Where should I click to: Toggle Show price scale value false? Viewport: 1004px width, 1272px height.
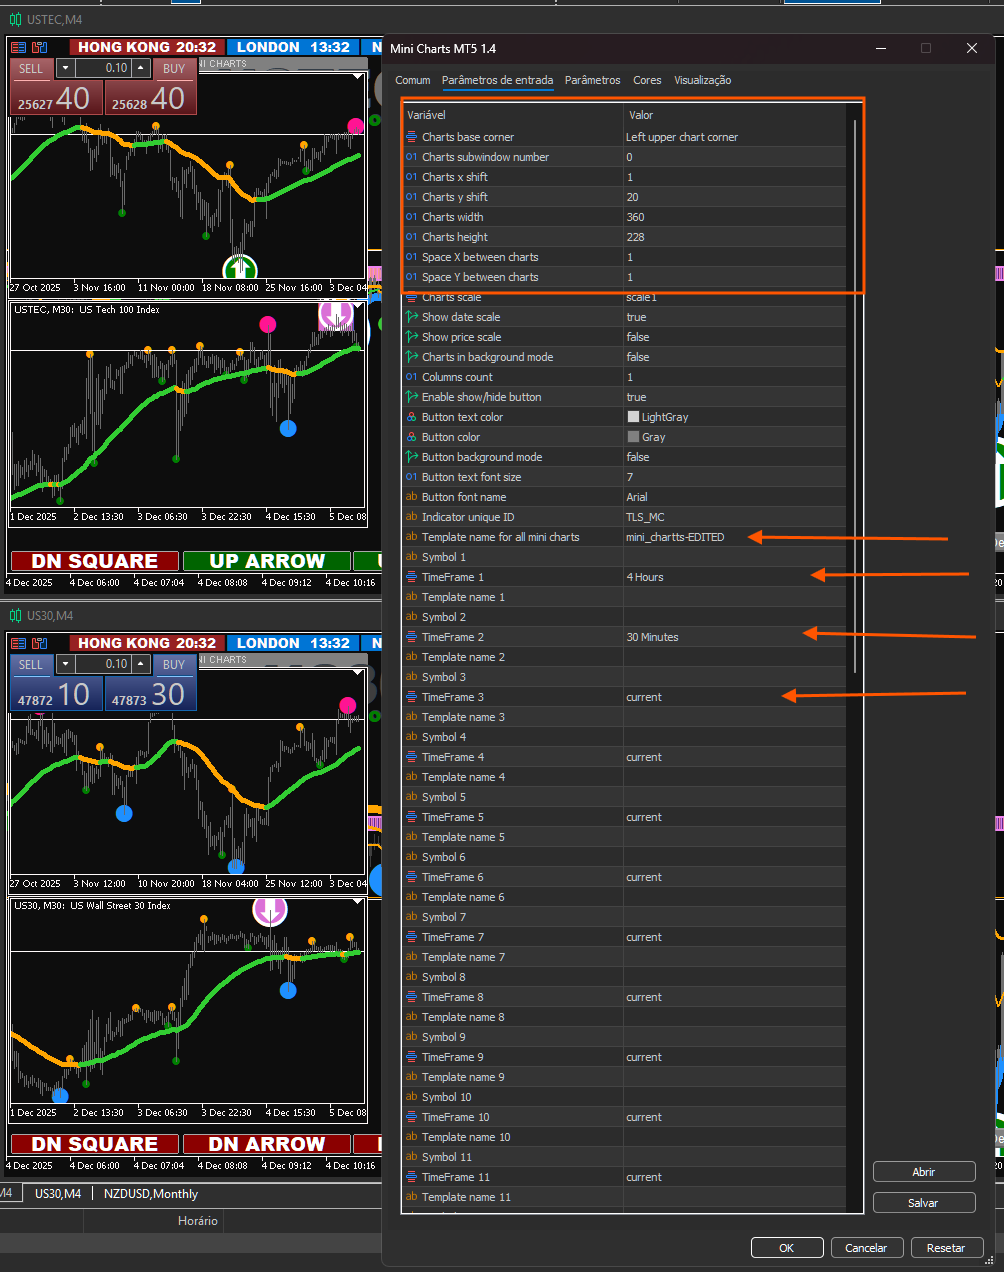tap(734, 337)
